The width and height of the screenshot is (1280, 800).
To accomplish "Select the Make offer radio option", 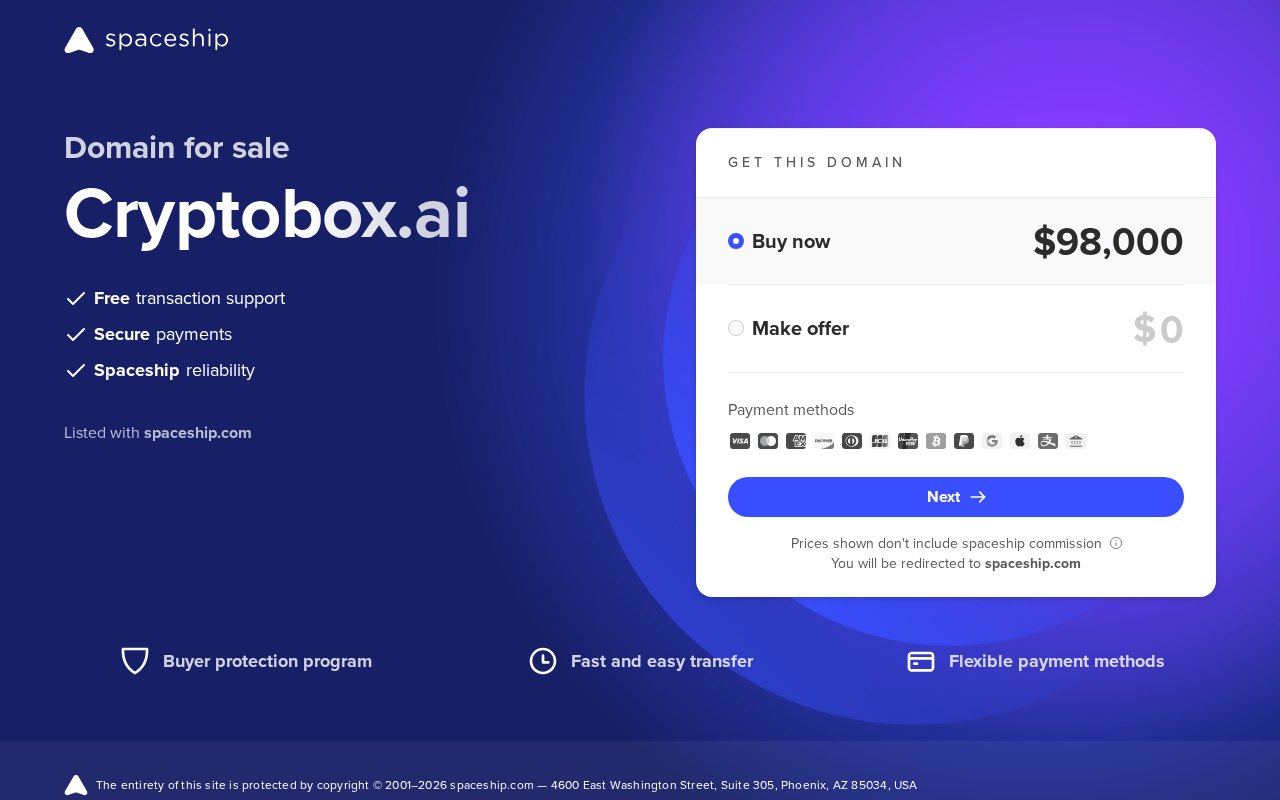I will (736, 328).
